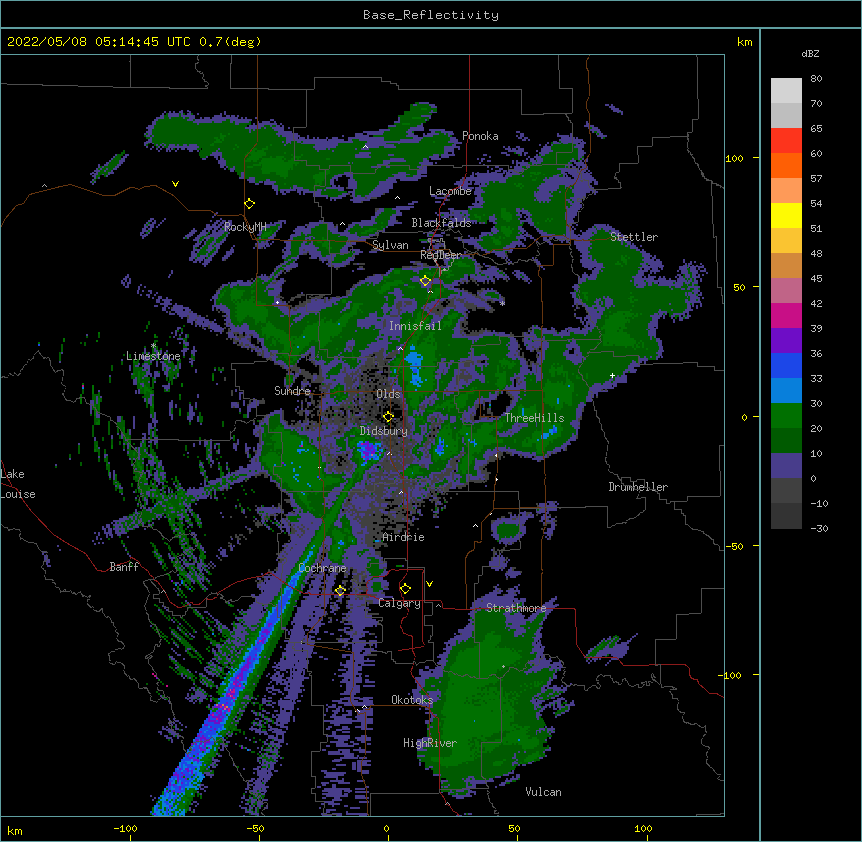The image size is (862, 842).
Task: Click the -50 tick on the horizontal km axis
Action: coord(255,828)
